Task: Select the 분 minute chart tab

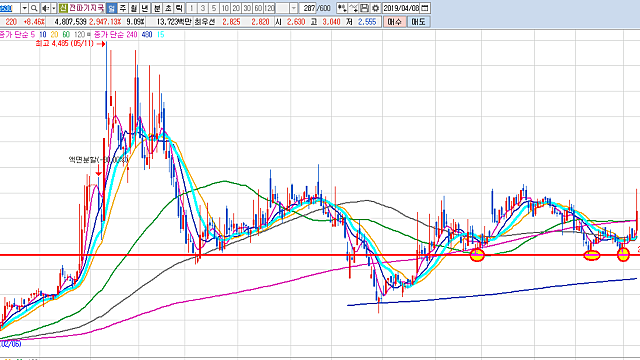Action: click(x=157, y=8)
